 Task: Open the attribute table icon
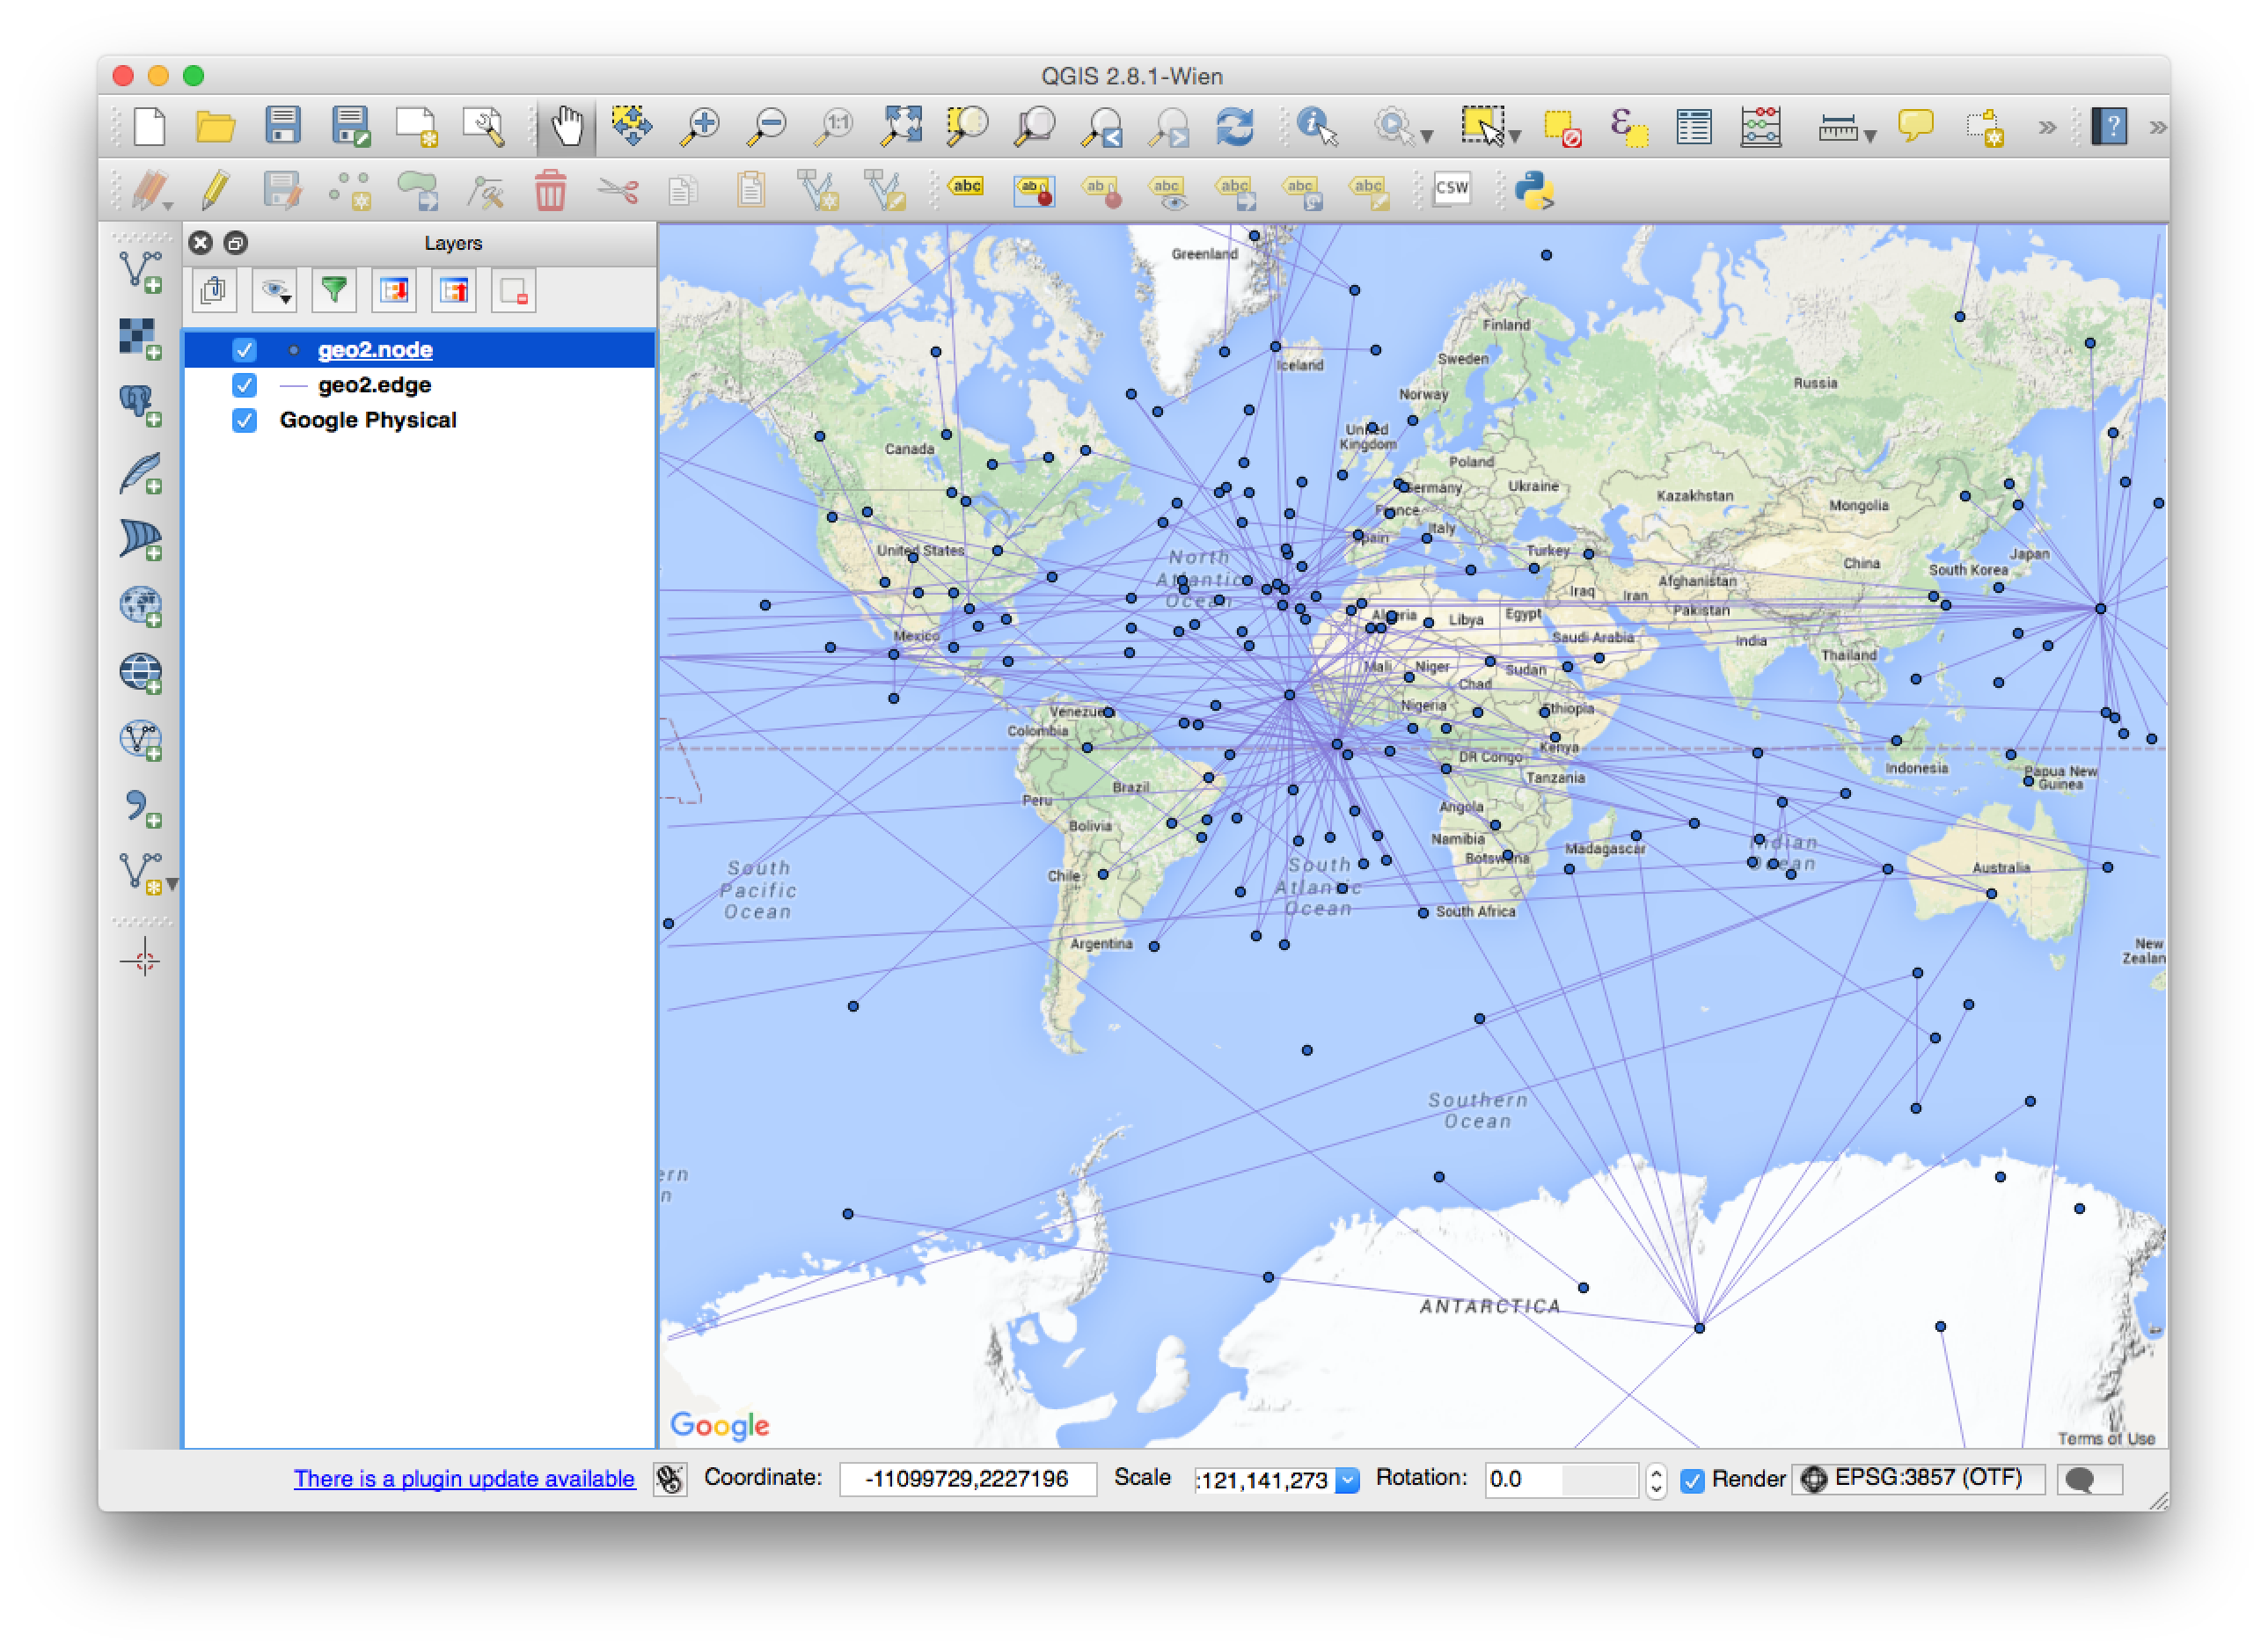[x=1693, y=127]
